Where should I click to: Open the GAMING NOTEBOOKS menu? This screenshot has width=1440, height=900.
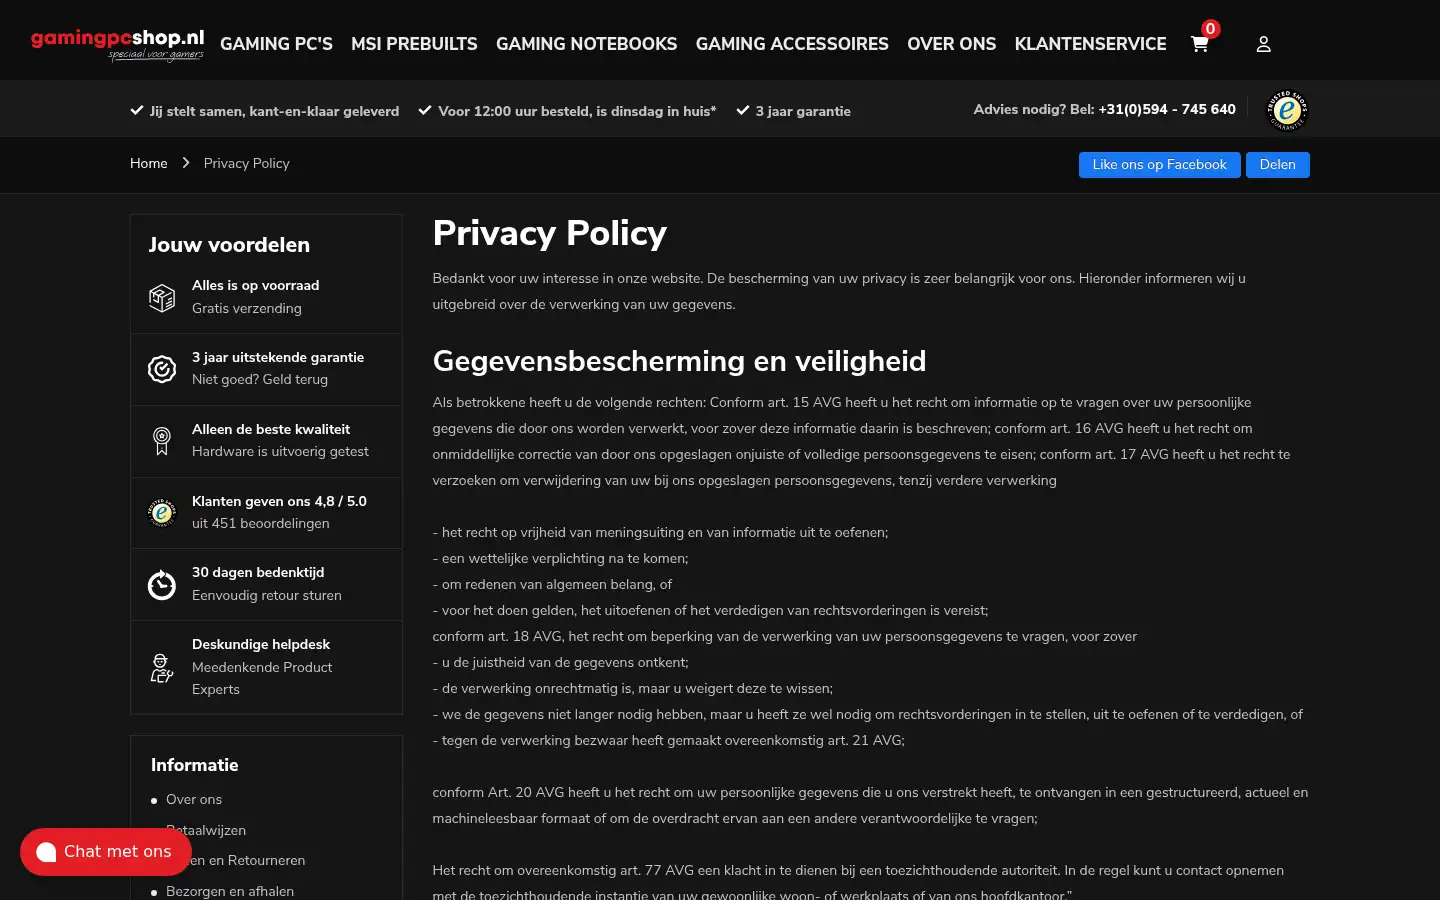(586, 44)
